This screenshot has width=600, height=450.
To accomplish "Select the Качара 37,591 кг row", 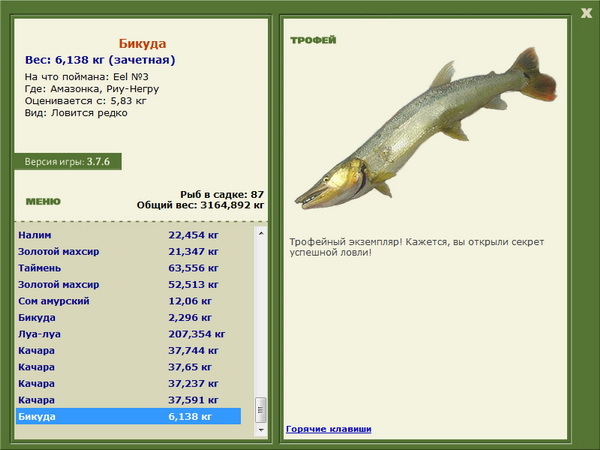I will (x=129, y=399).
